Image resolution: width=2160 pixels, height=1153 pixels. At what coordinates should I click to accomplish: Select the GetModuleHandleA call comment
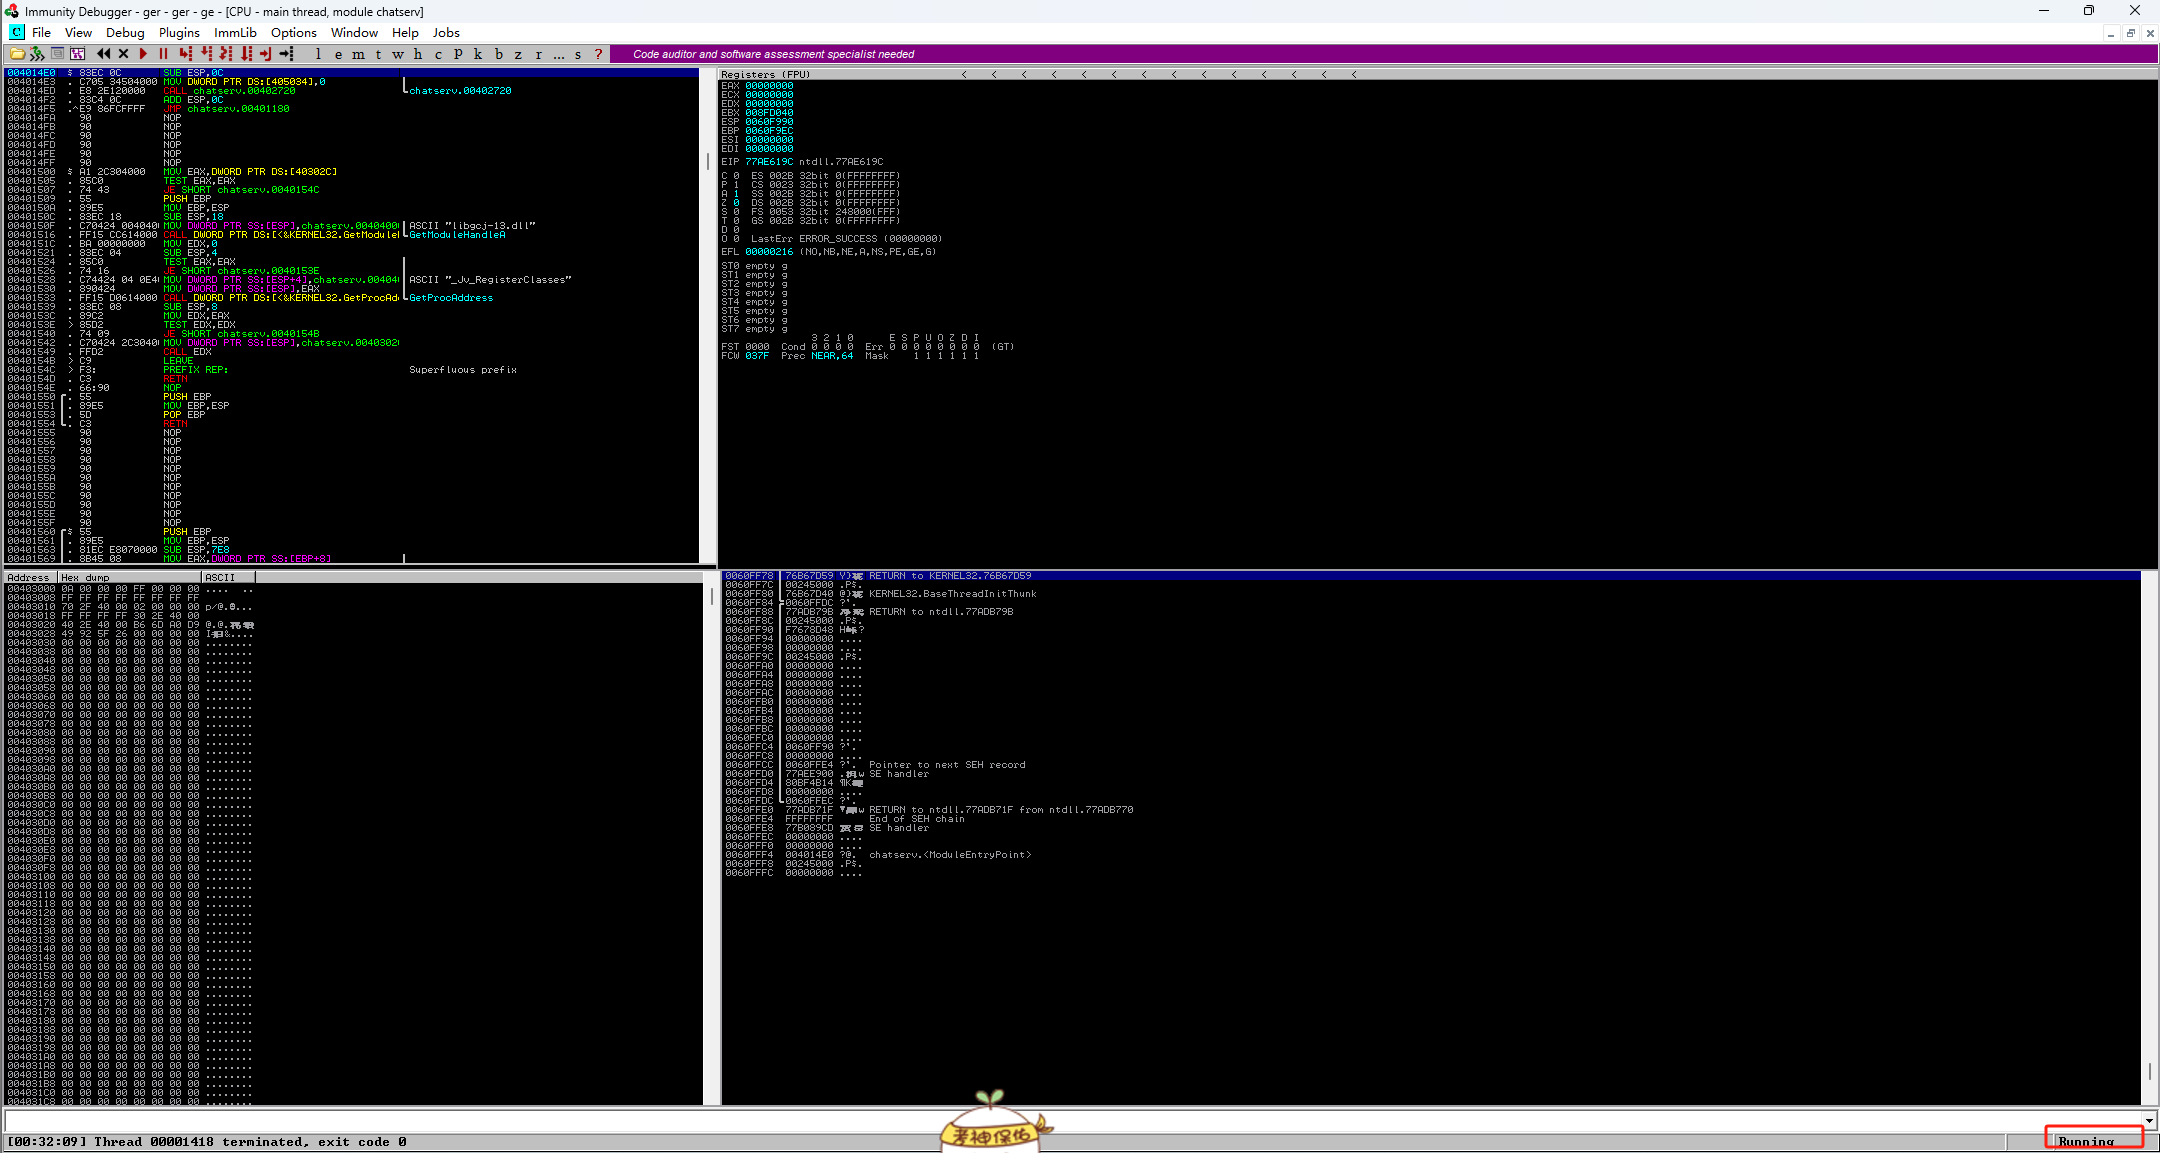(457, 235)
